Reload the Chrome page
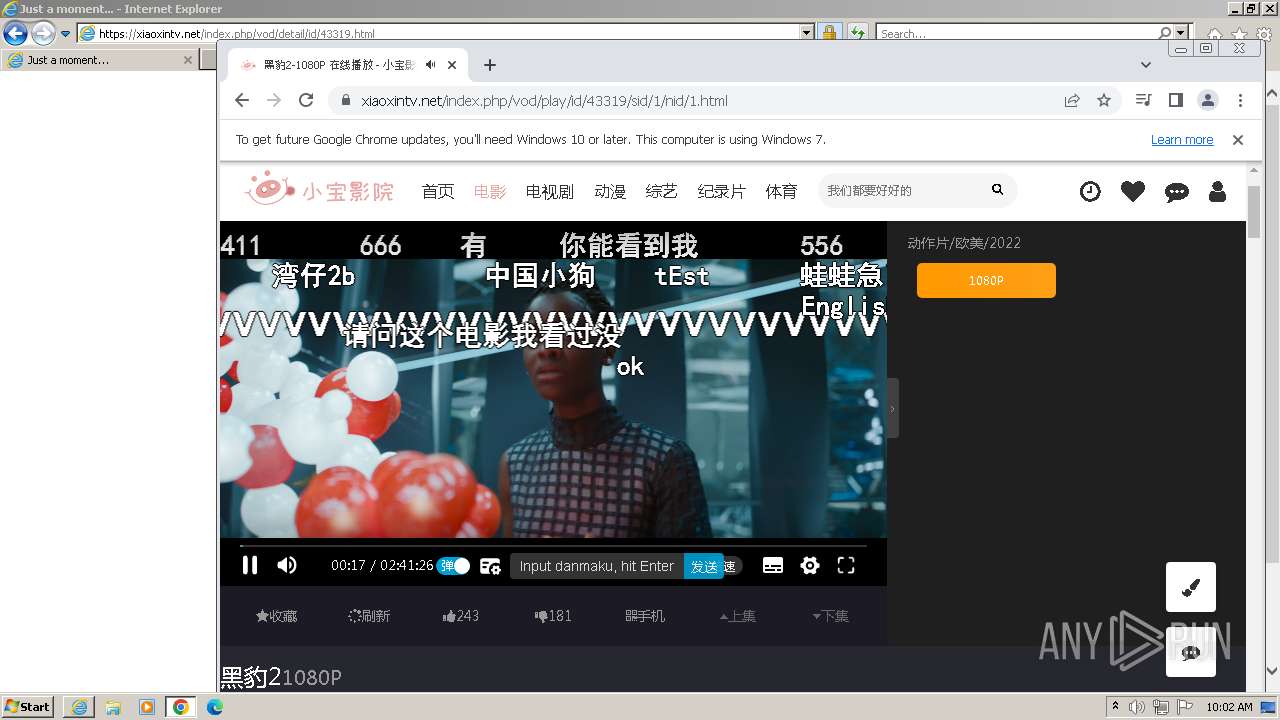The width and height of the screenshot is (1280, 720). pos(306,100)
